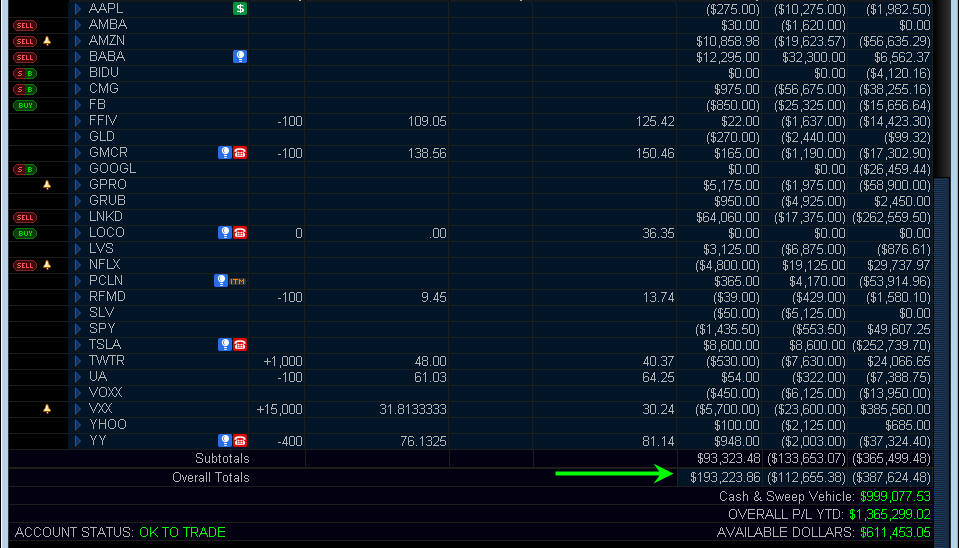Expand the VOXX position row
This screenshot has height=548, width=959.
click(78, 393)
